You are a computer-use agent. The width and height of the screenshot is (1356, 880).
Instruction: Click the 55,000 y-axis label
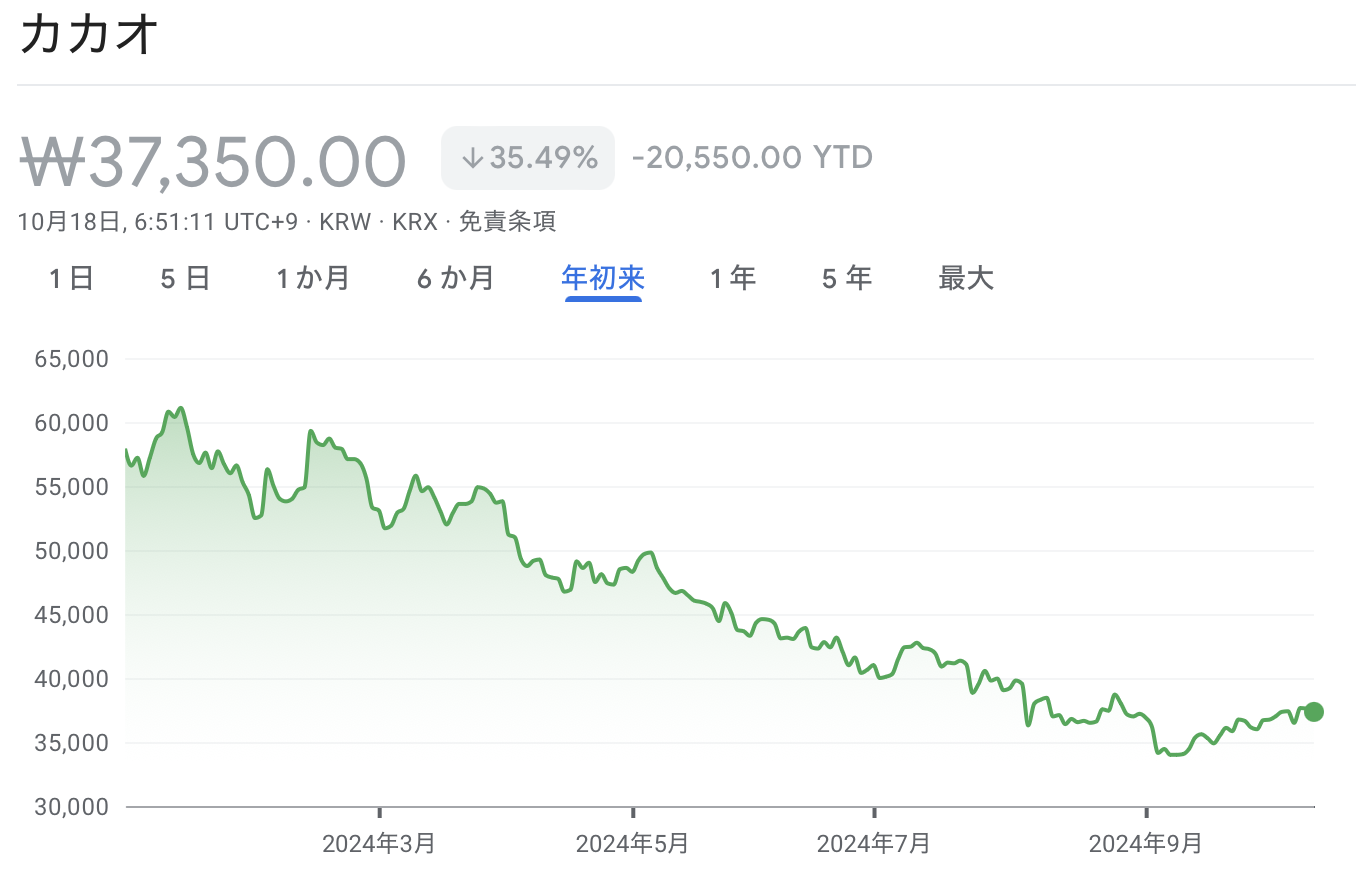point(70,487)
